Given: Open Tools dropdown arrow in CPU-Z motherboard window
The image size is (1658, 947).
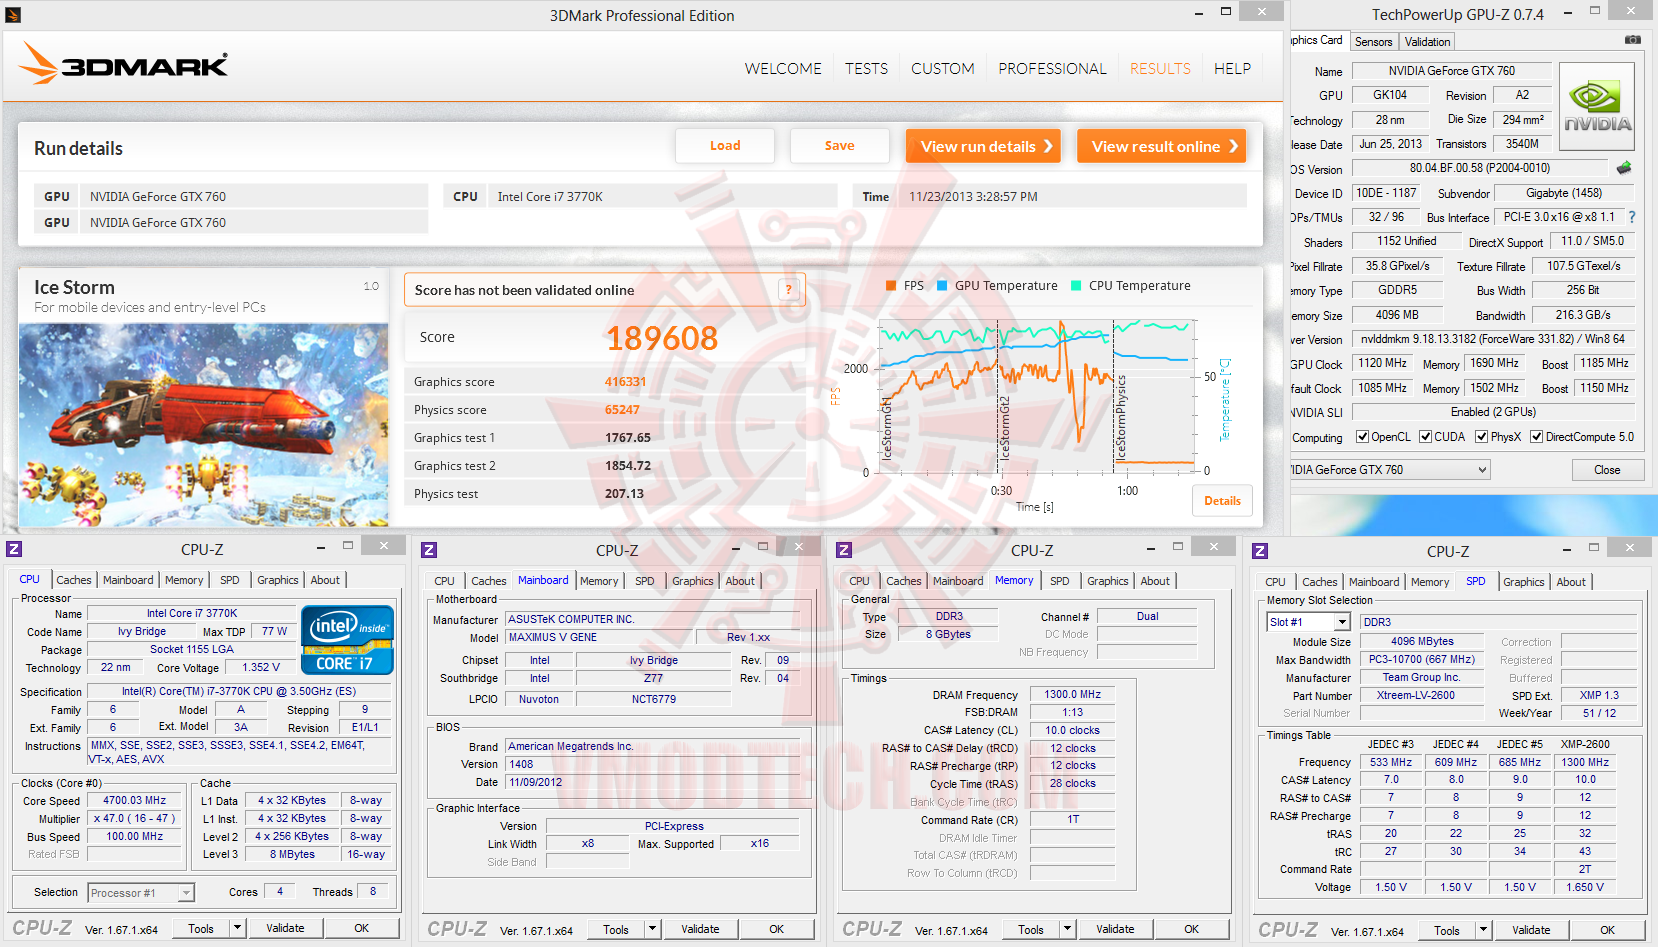Looking at the screenshot, I should click(652, 929).
